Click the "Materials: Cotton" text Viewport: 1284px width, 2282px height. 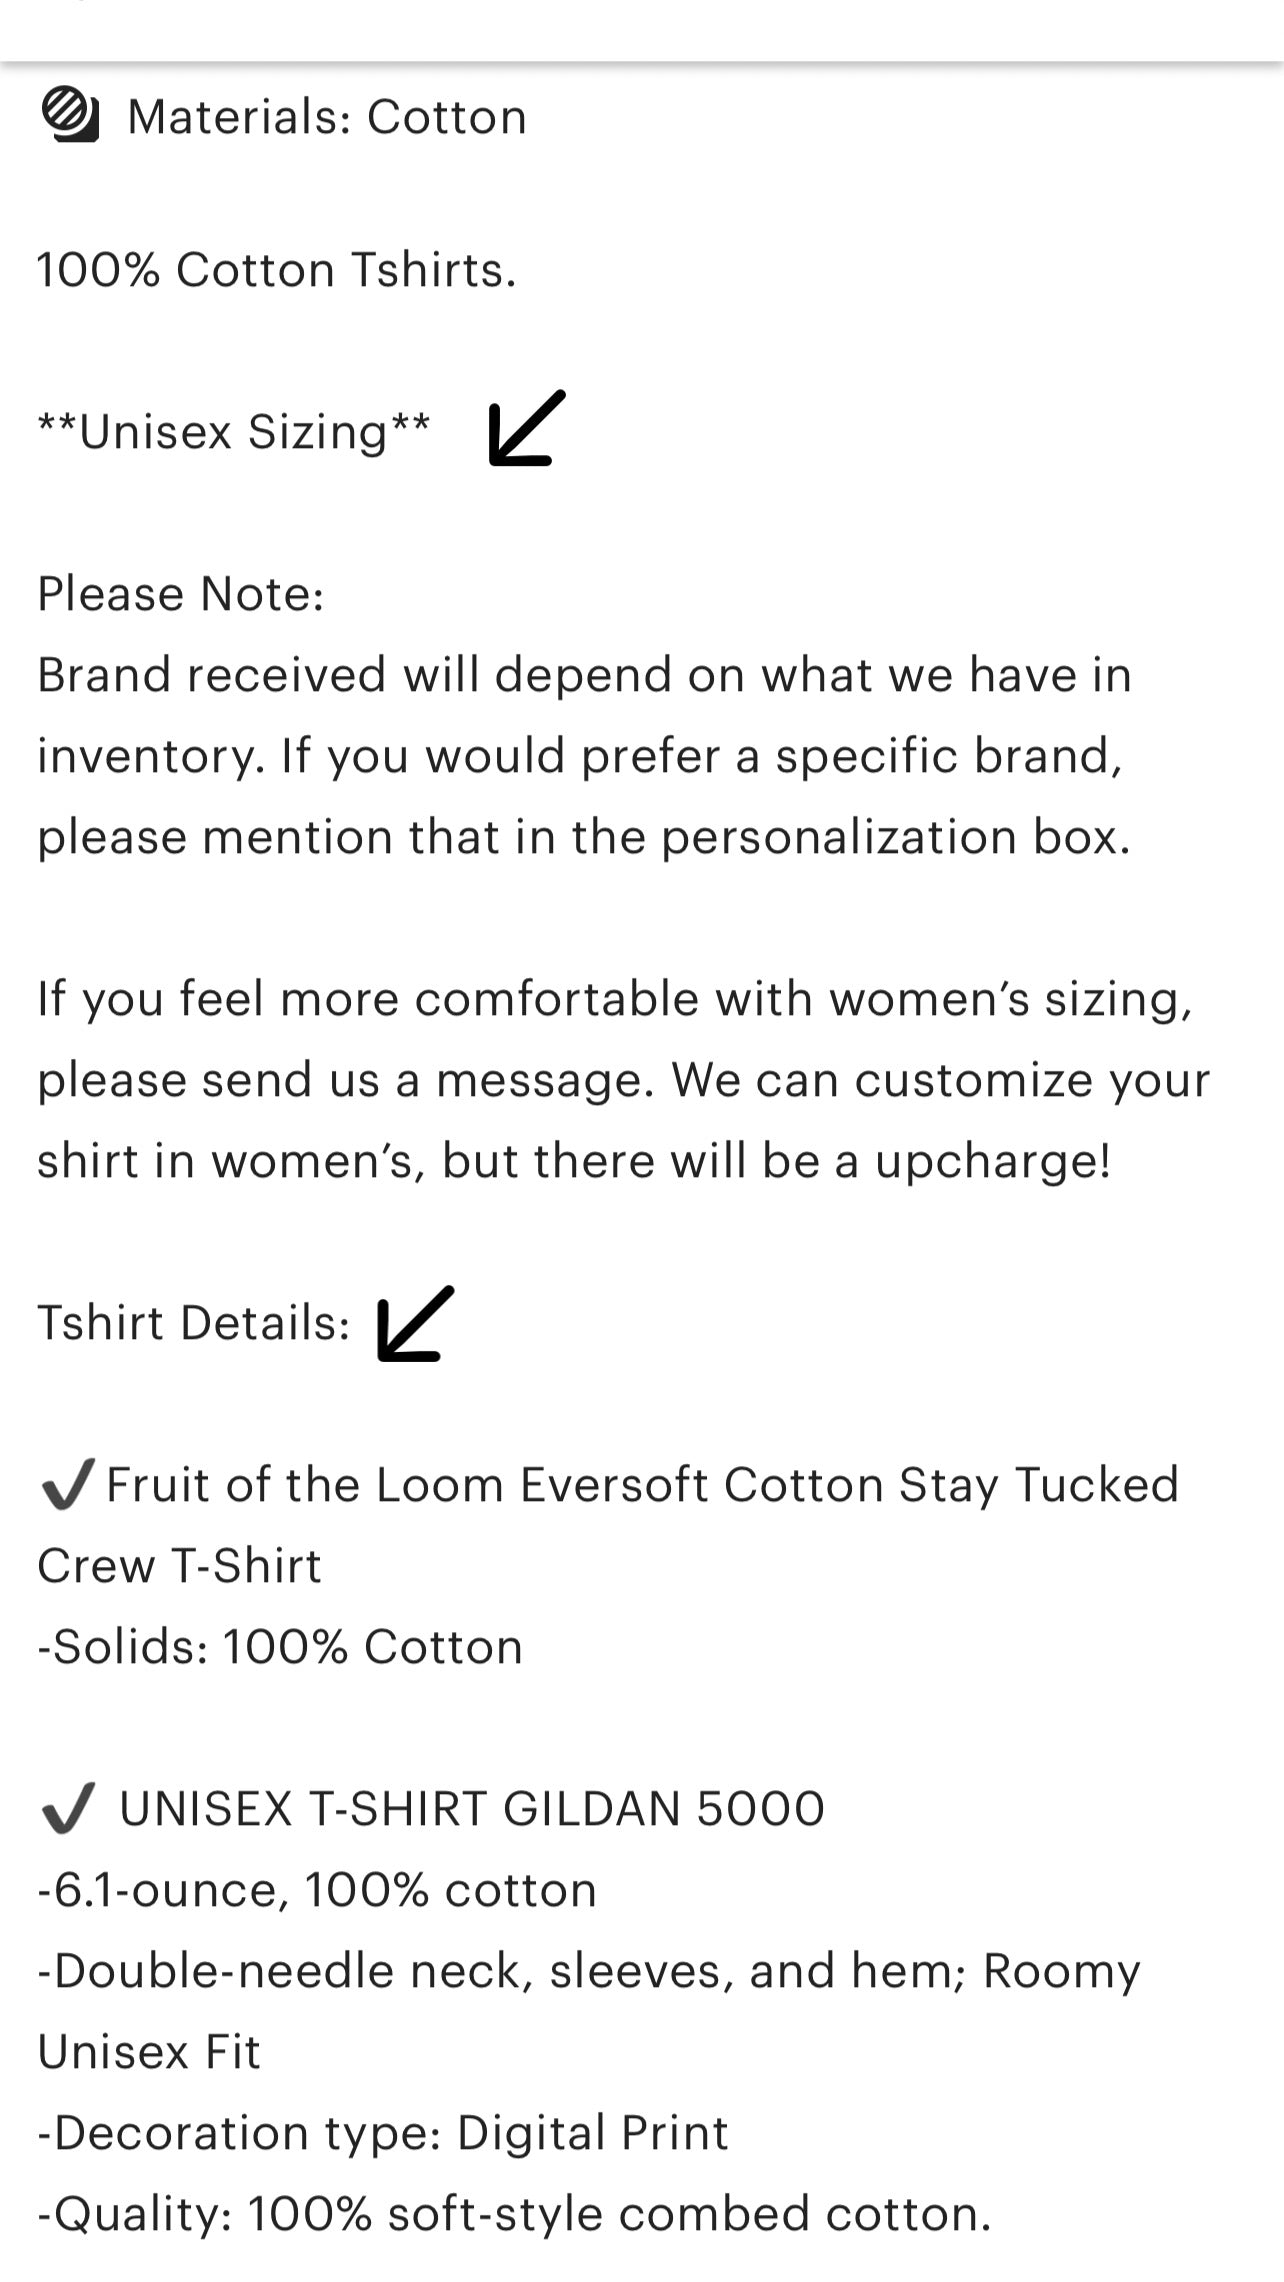(327, 117)
